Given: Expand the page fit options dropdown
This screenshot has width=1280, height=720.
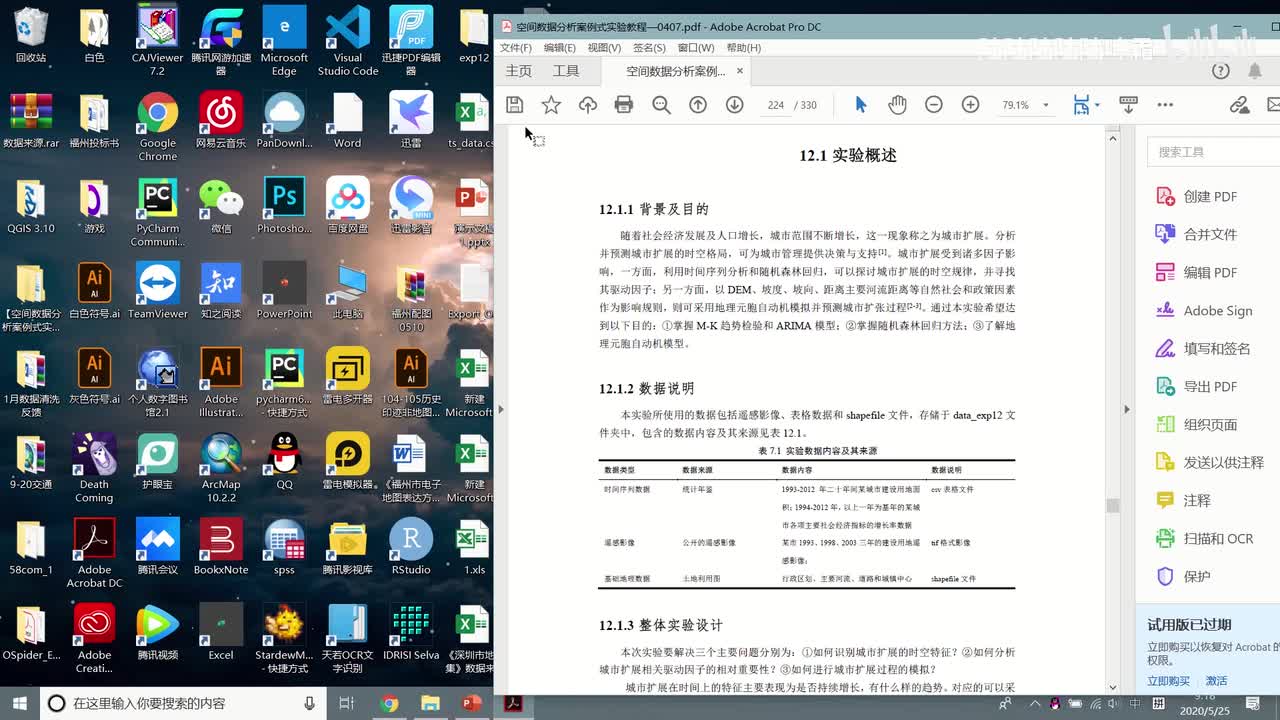Looking at the screenshot, I should [x=1097, y=105].
